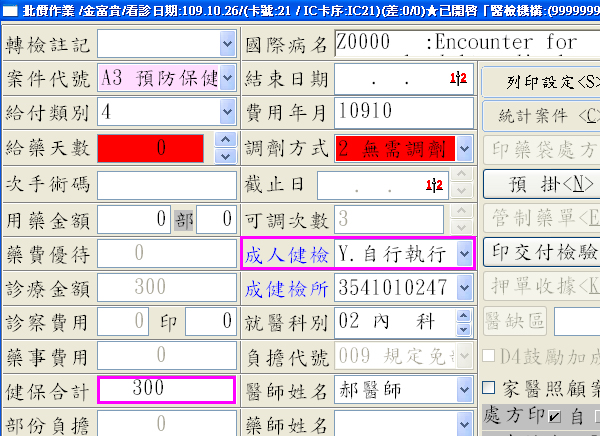Expand the 轉檢註記 dropdown
This screenshot has height=436, width=600.
pyautogui.click(x=226, y=43)
